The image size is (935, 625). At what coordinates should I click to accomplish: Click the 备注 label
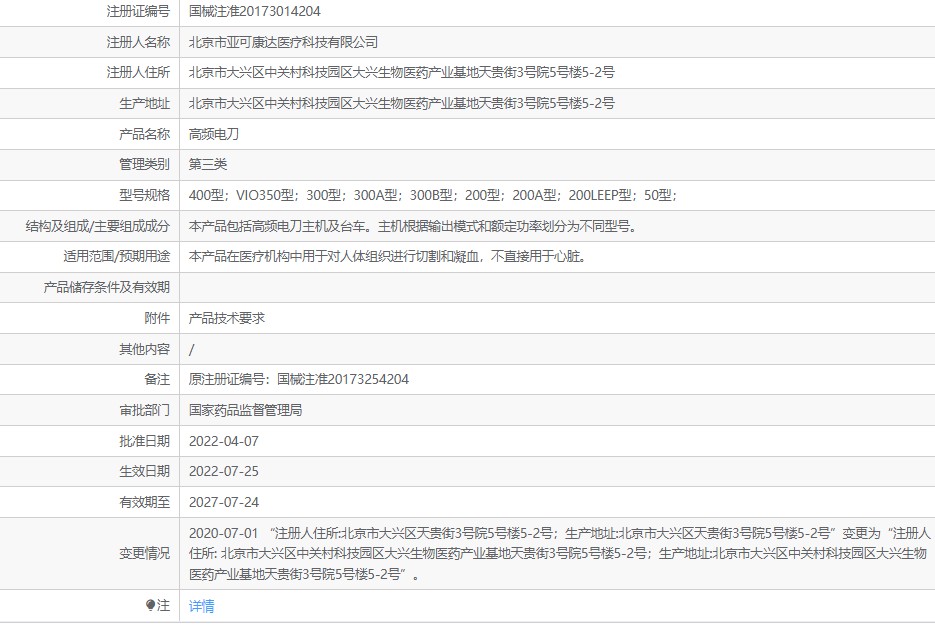157,380
